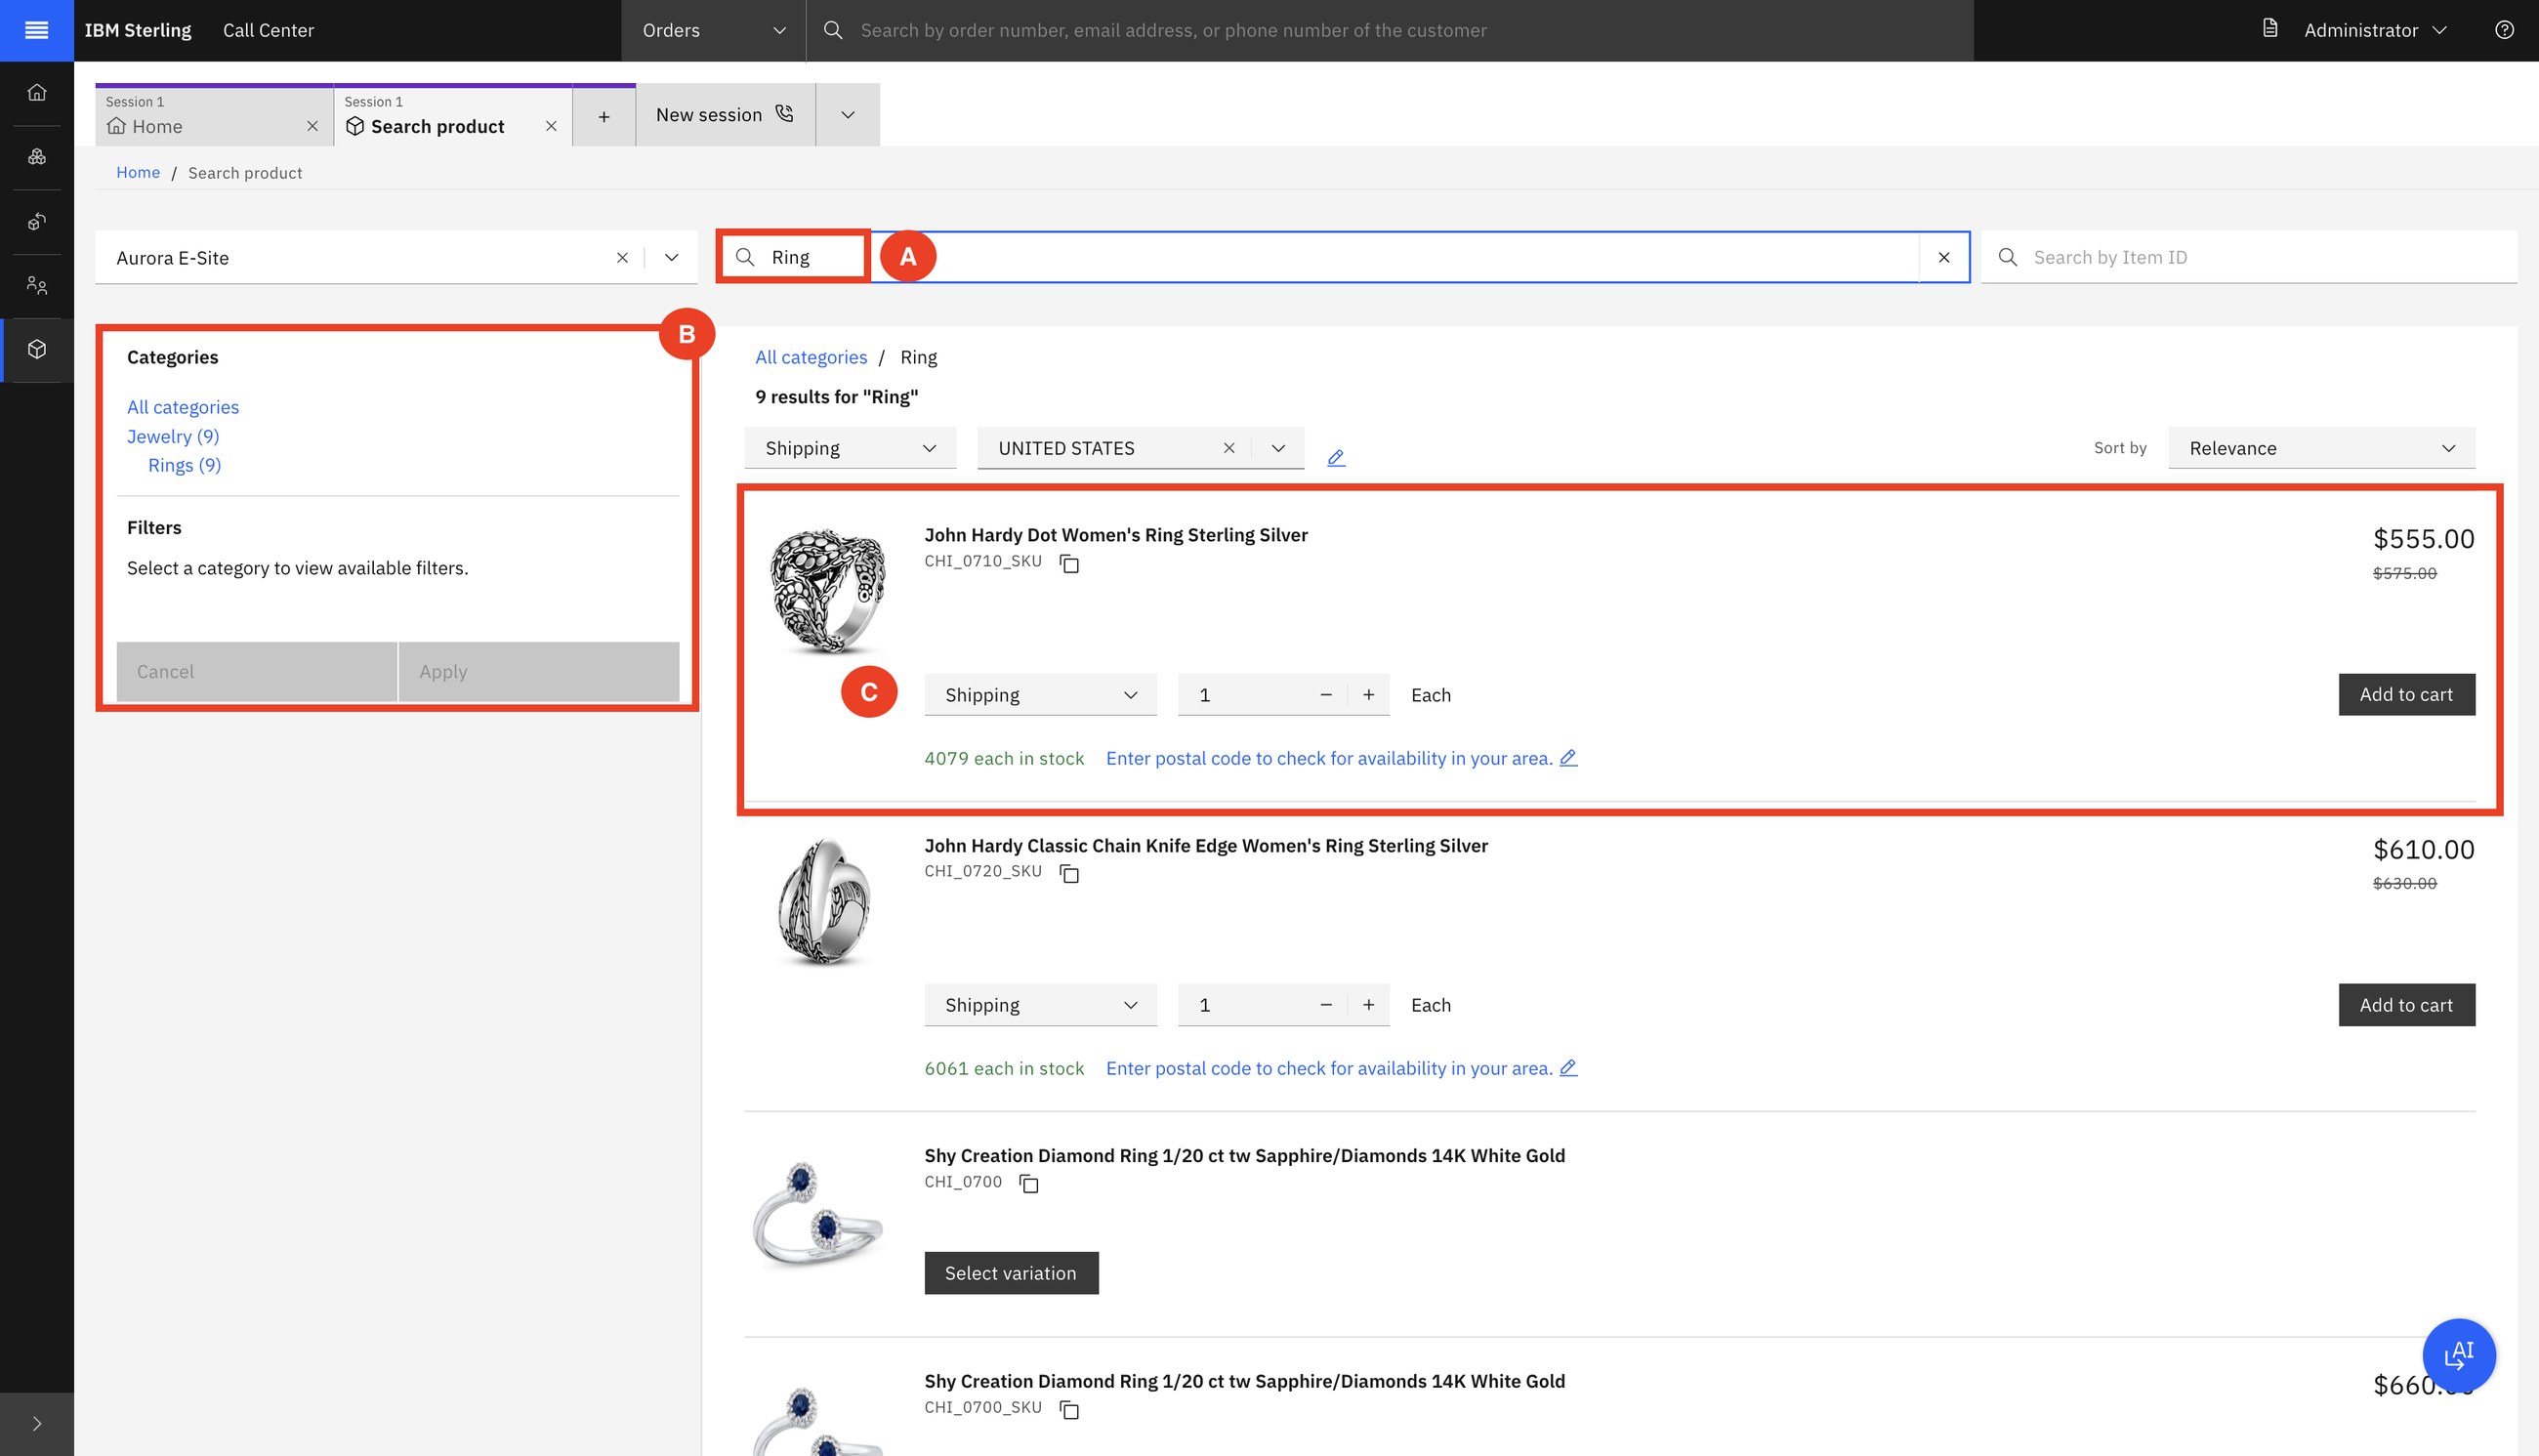Copy the CHI_0720_SKU item ID
This screenshot has width=2539, height=1456.
[1069, 874]
